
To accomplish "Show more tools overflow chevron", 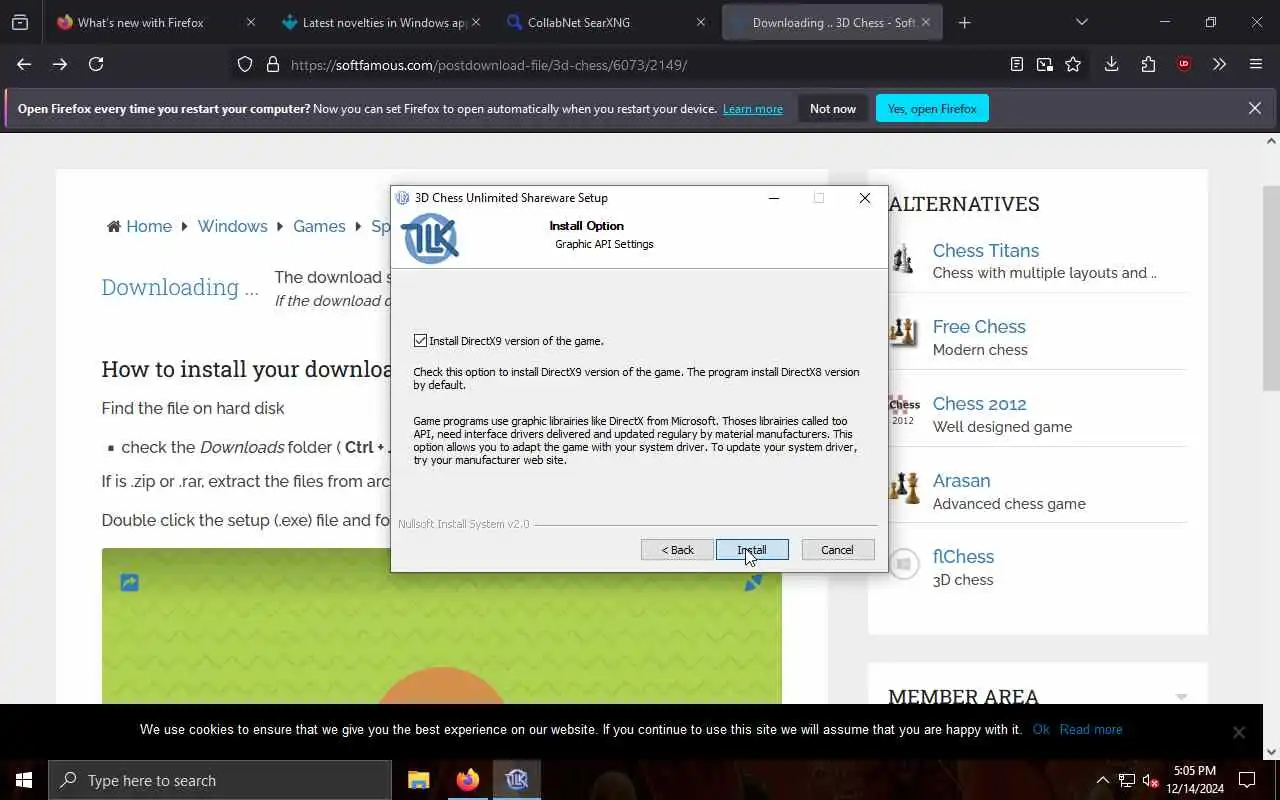I will [1219, 64].
